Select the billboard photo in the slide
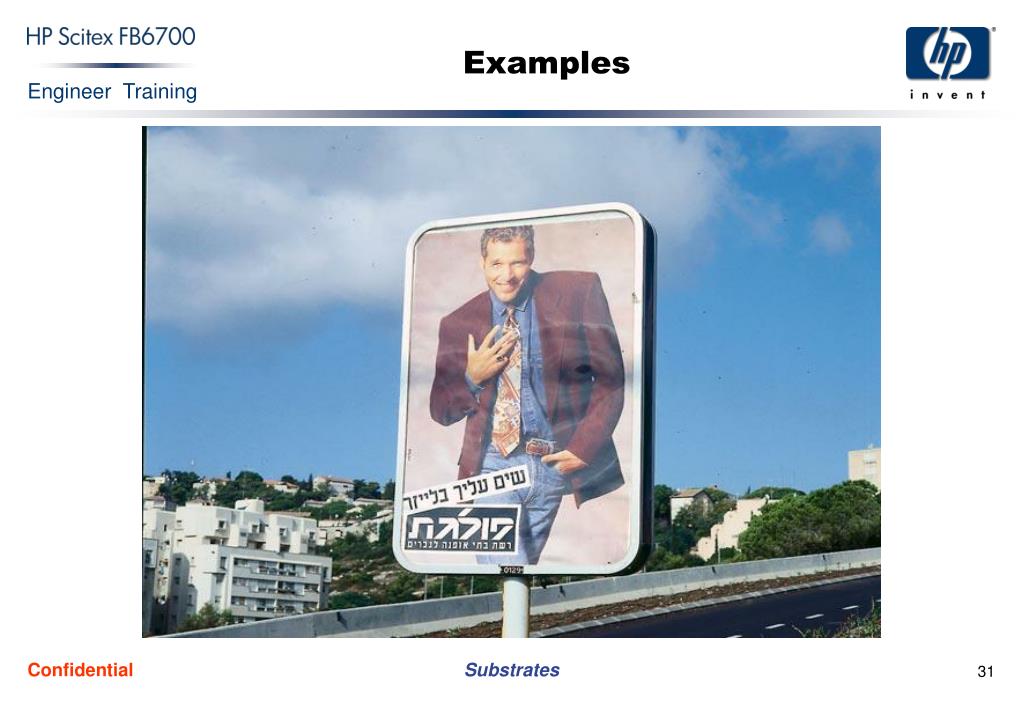Screen dimensions: 1023x708 click(512, 382)
